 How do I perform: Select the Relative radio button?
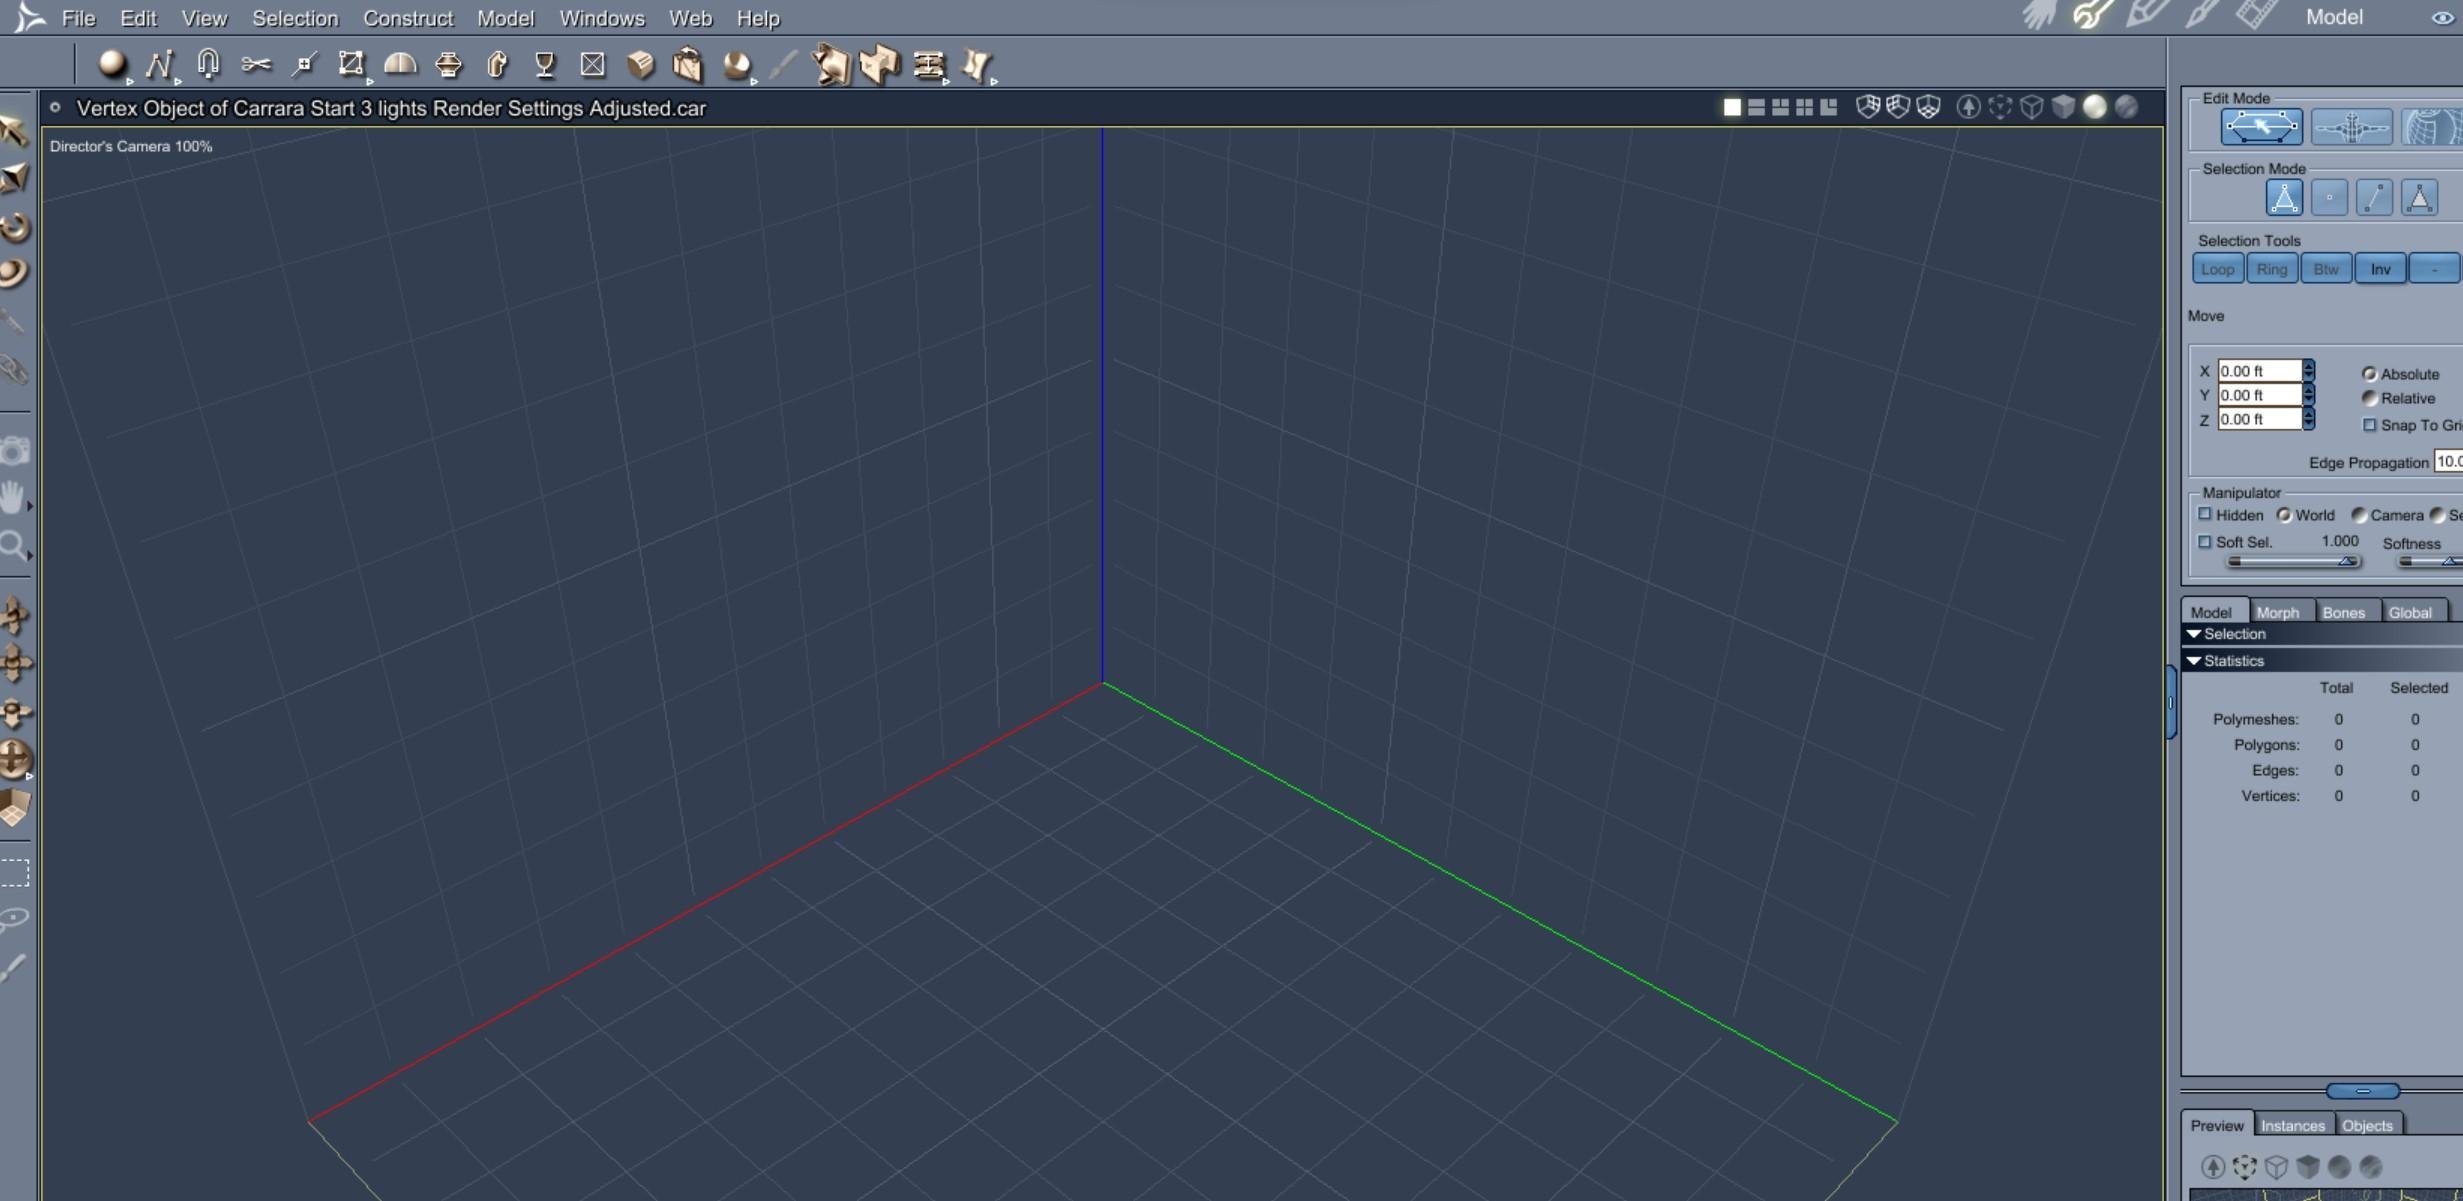pos(2369,398)
